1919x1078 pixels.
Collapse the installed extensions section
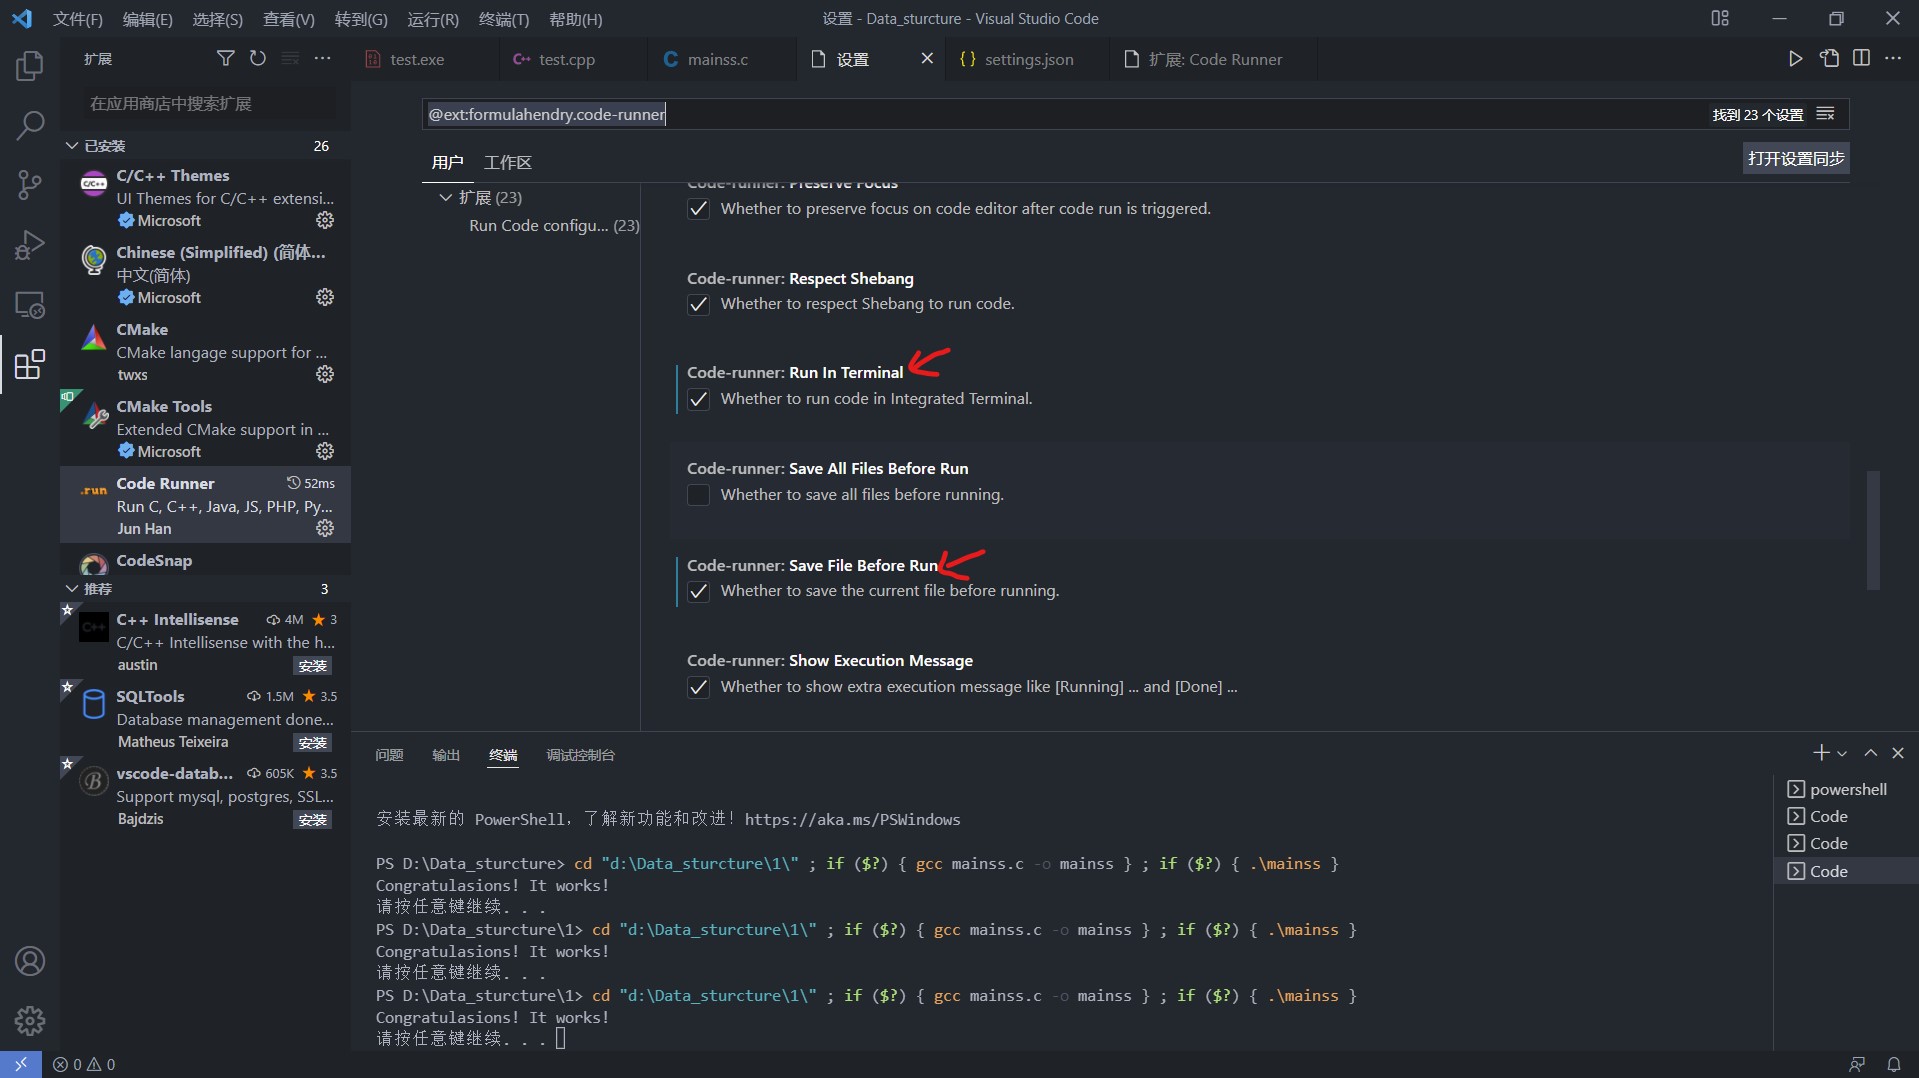point(72,146)
